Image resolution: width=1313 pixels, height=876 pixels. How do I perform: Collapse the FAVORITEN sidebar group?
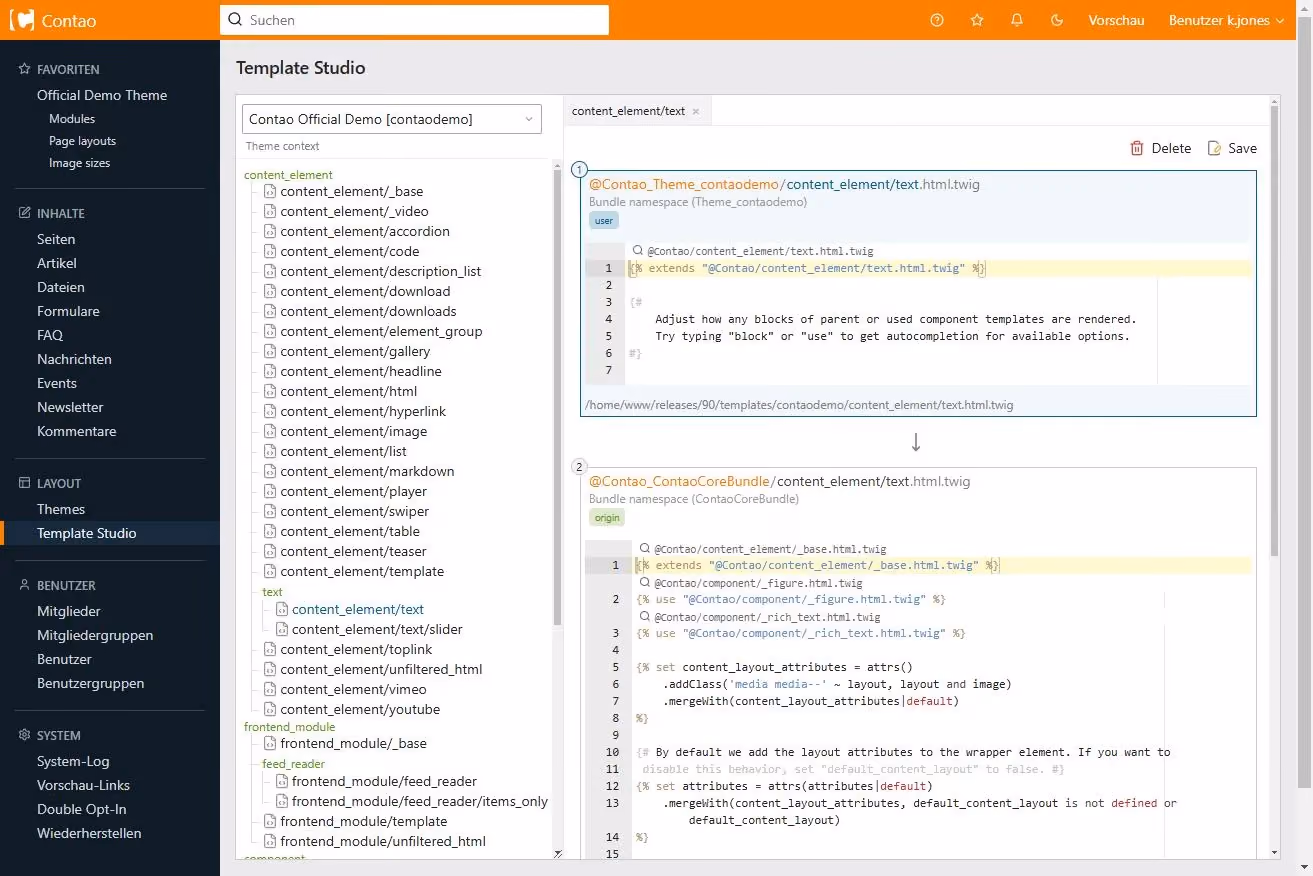tap(68, 70)
